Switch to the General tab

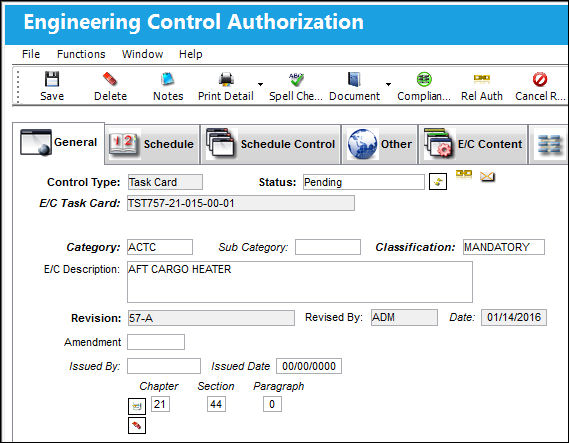(59, 143)
